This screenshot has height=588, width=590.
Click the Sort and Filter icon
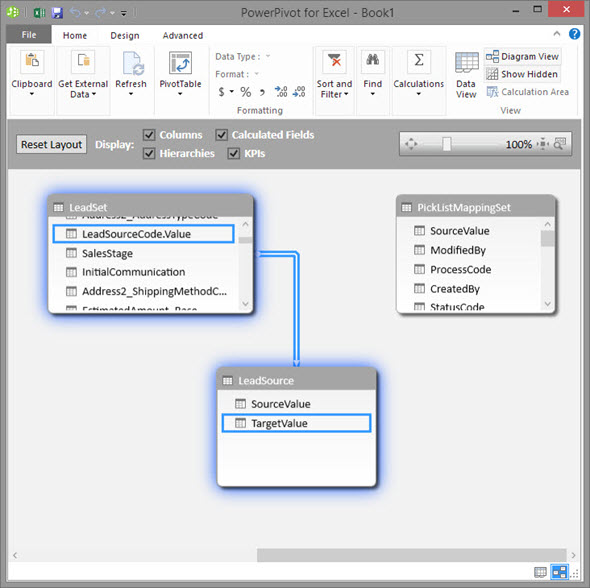(334, 61)
